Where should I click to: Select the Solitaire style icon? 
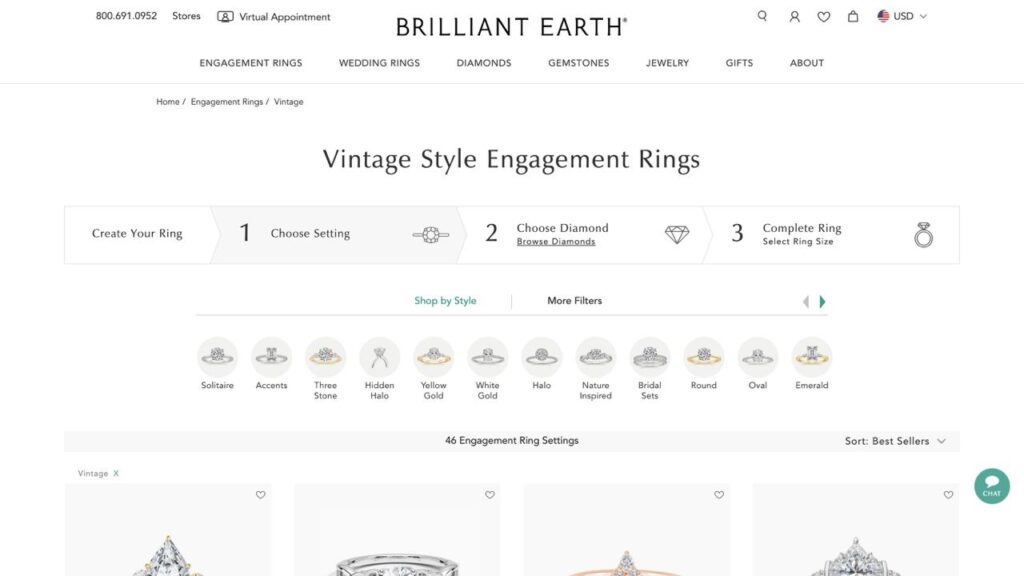click(217, 357)
